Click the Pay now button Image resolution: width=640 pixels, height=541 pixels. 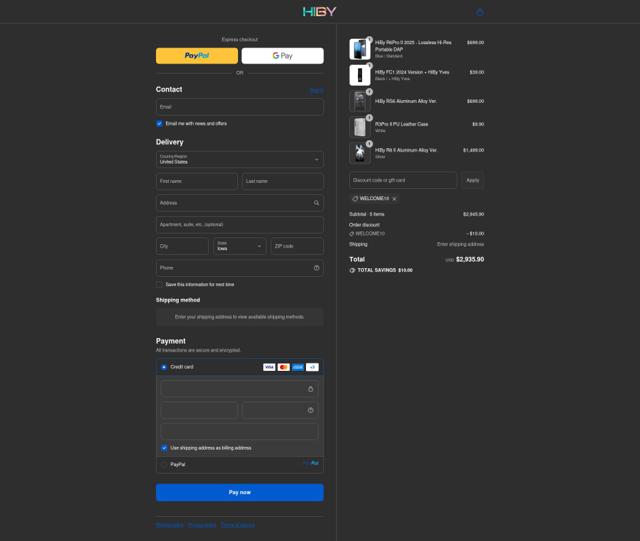point(240,492)
